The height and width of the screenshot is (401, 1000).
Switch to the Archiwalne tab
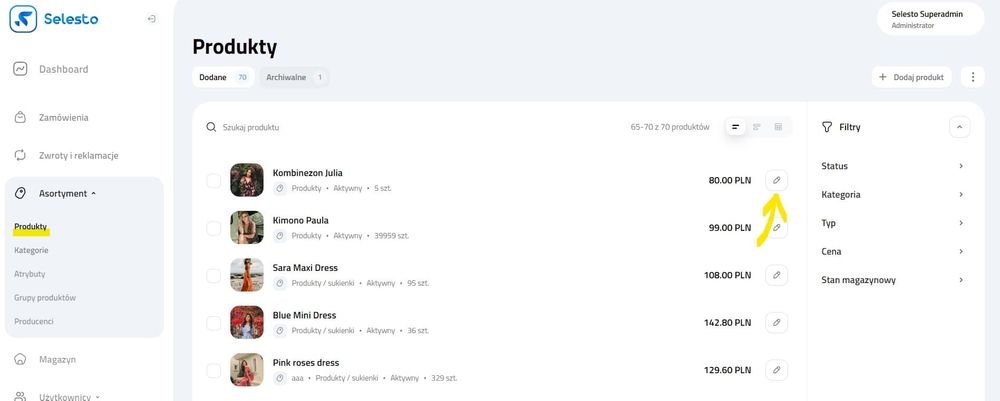pyautogui.click(x=294, y=77)
